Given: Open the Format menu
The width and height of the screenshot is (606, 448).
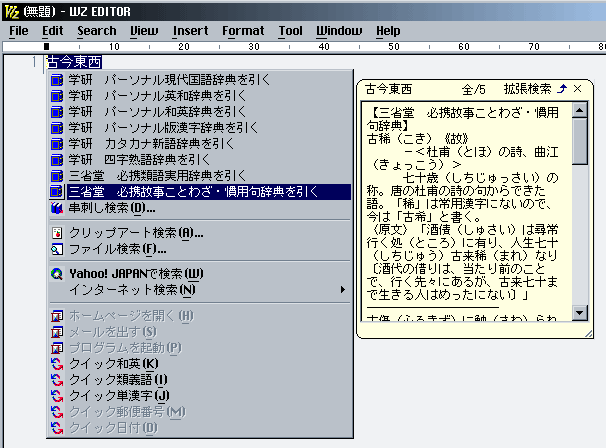Looking at the screenshot, I should tap(243, 31).
